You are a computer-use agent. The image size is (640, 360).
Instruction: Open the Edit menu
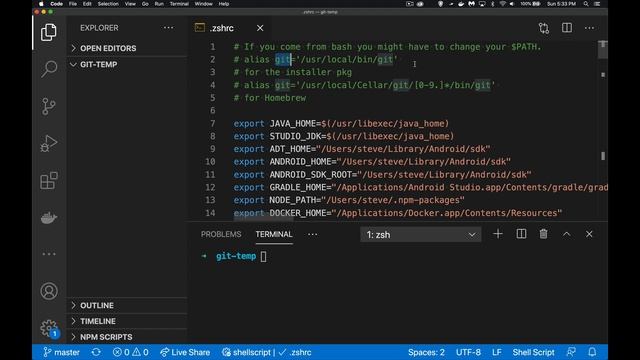tap(87, 4)
